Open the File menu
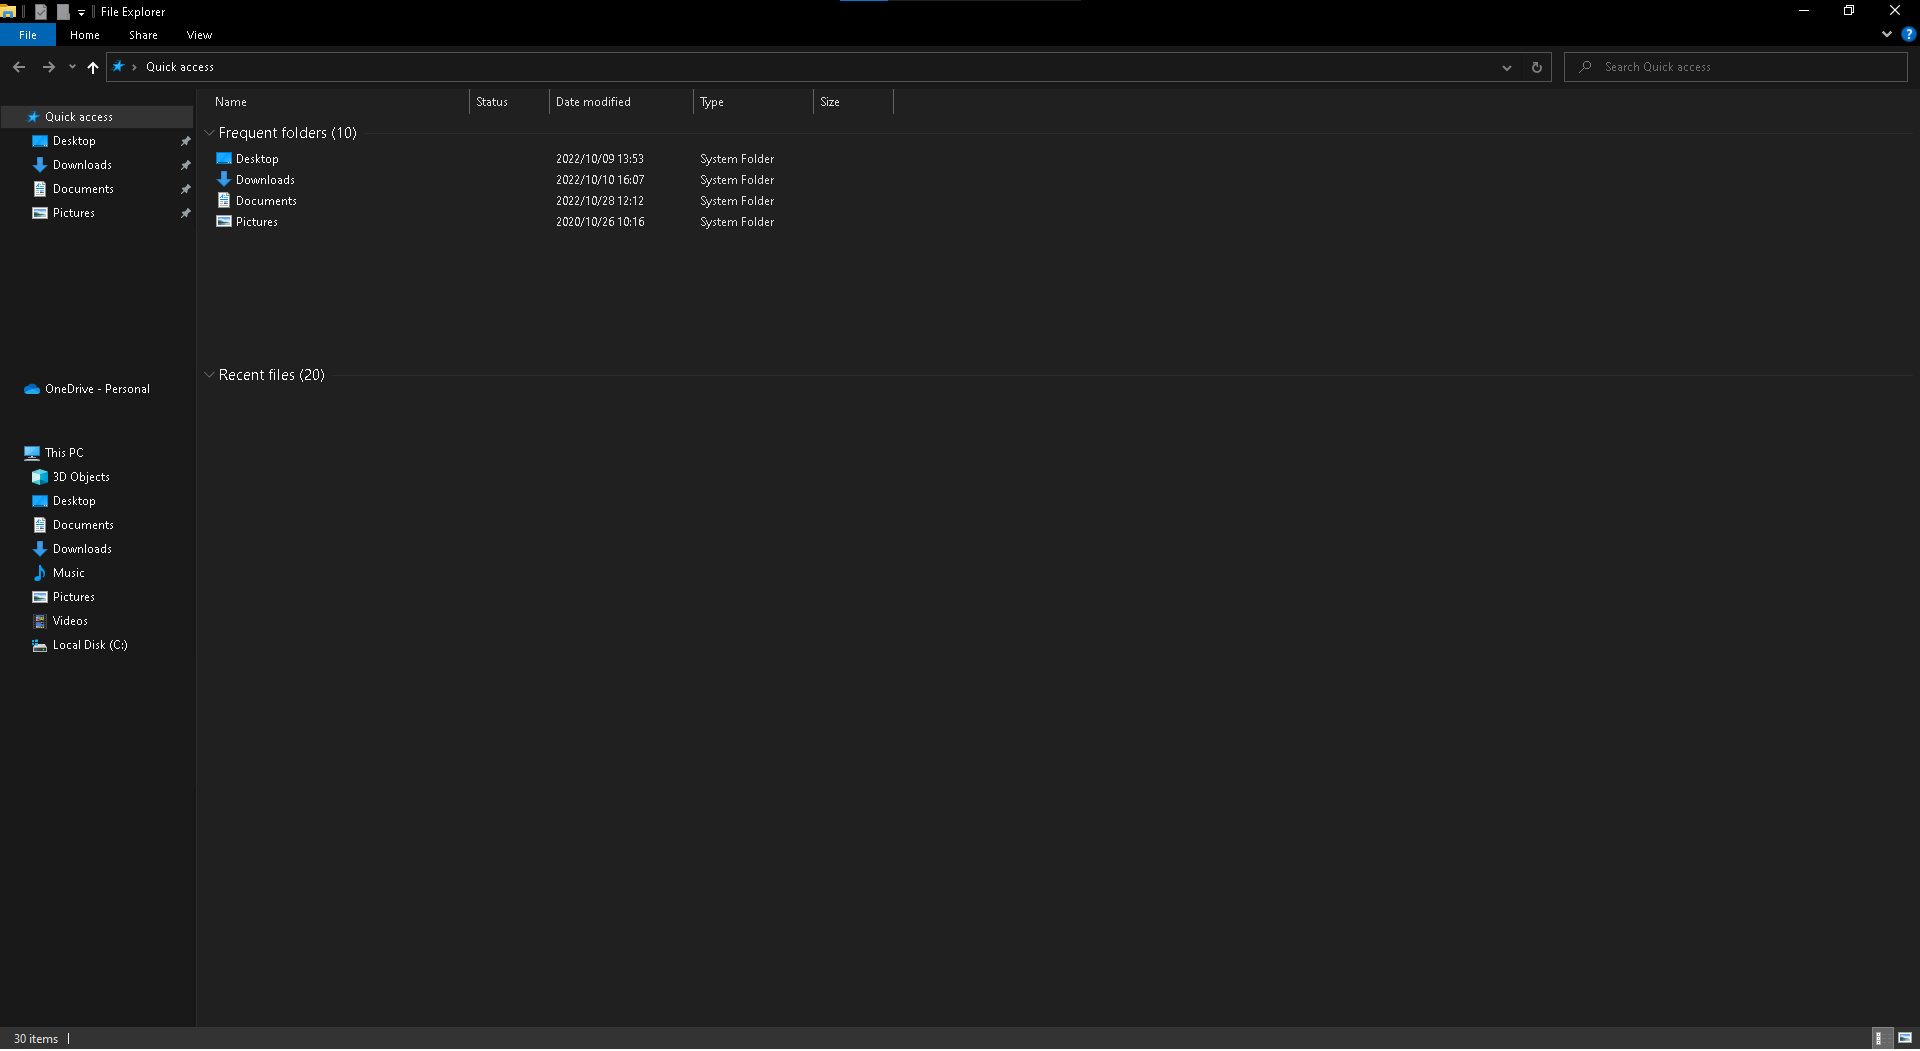 pyautogui.click(x=28, y=34)
